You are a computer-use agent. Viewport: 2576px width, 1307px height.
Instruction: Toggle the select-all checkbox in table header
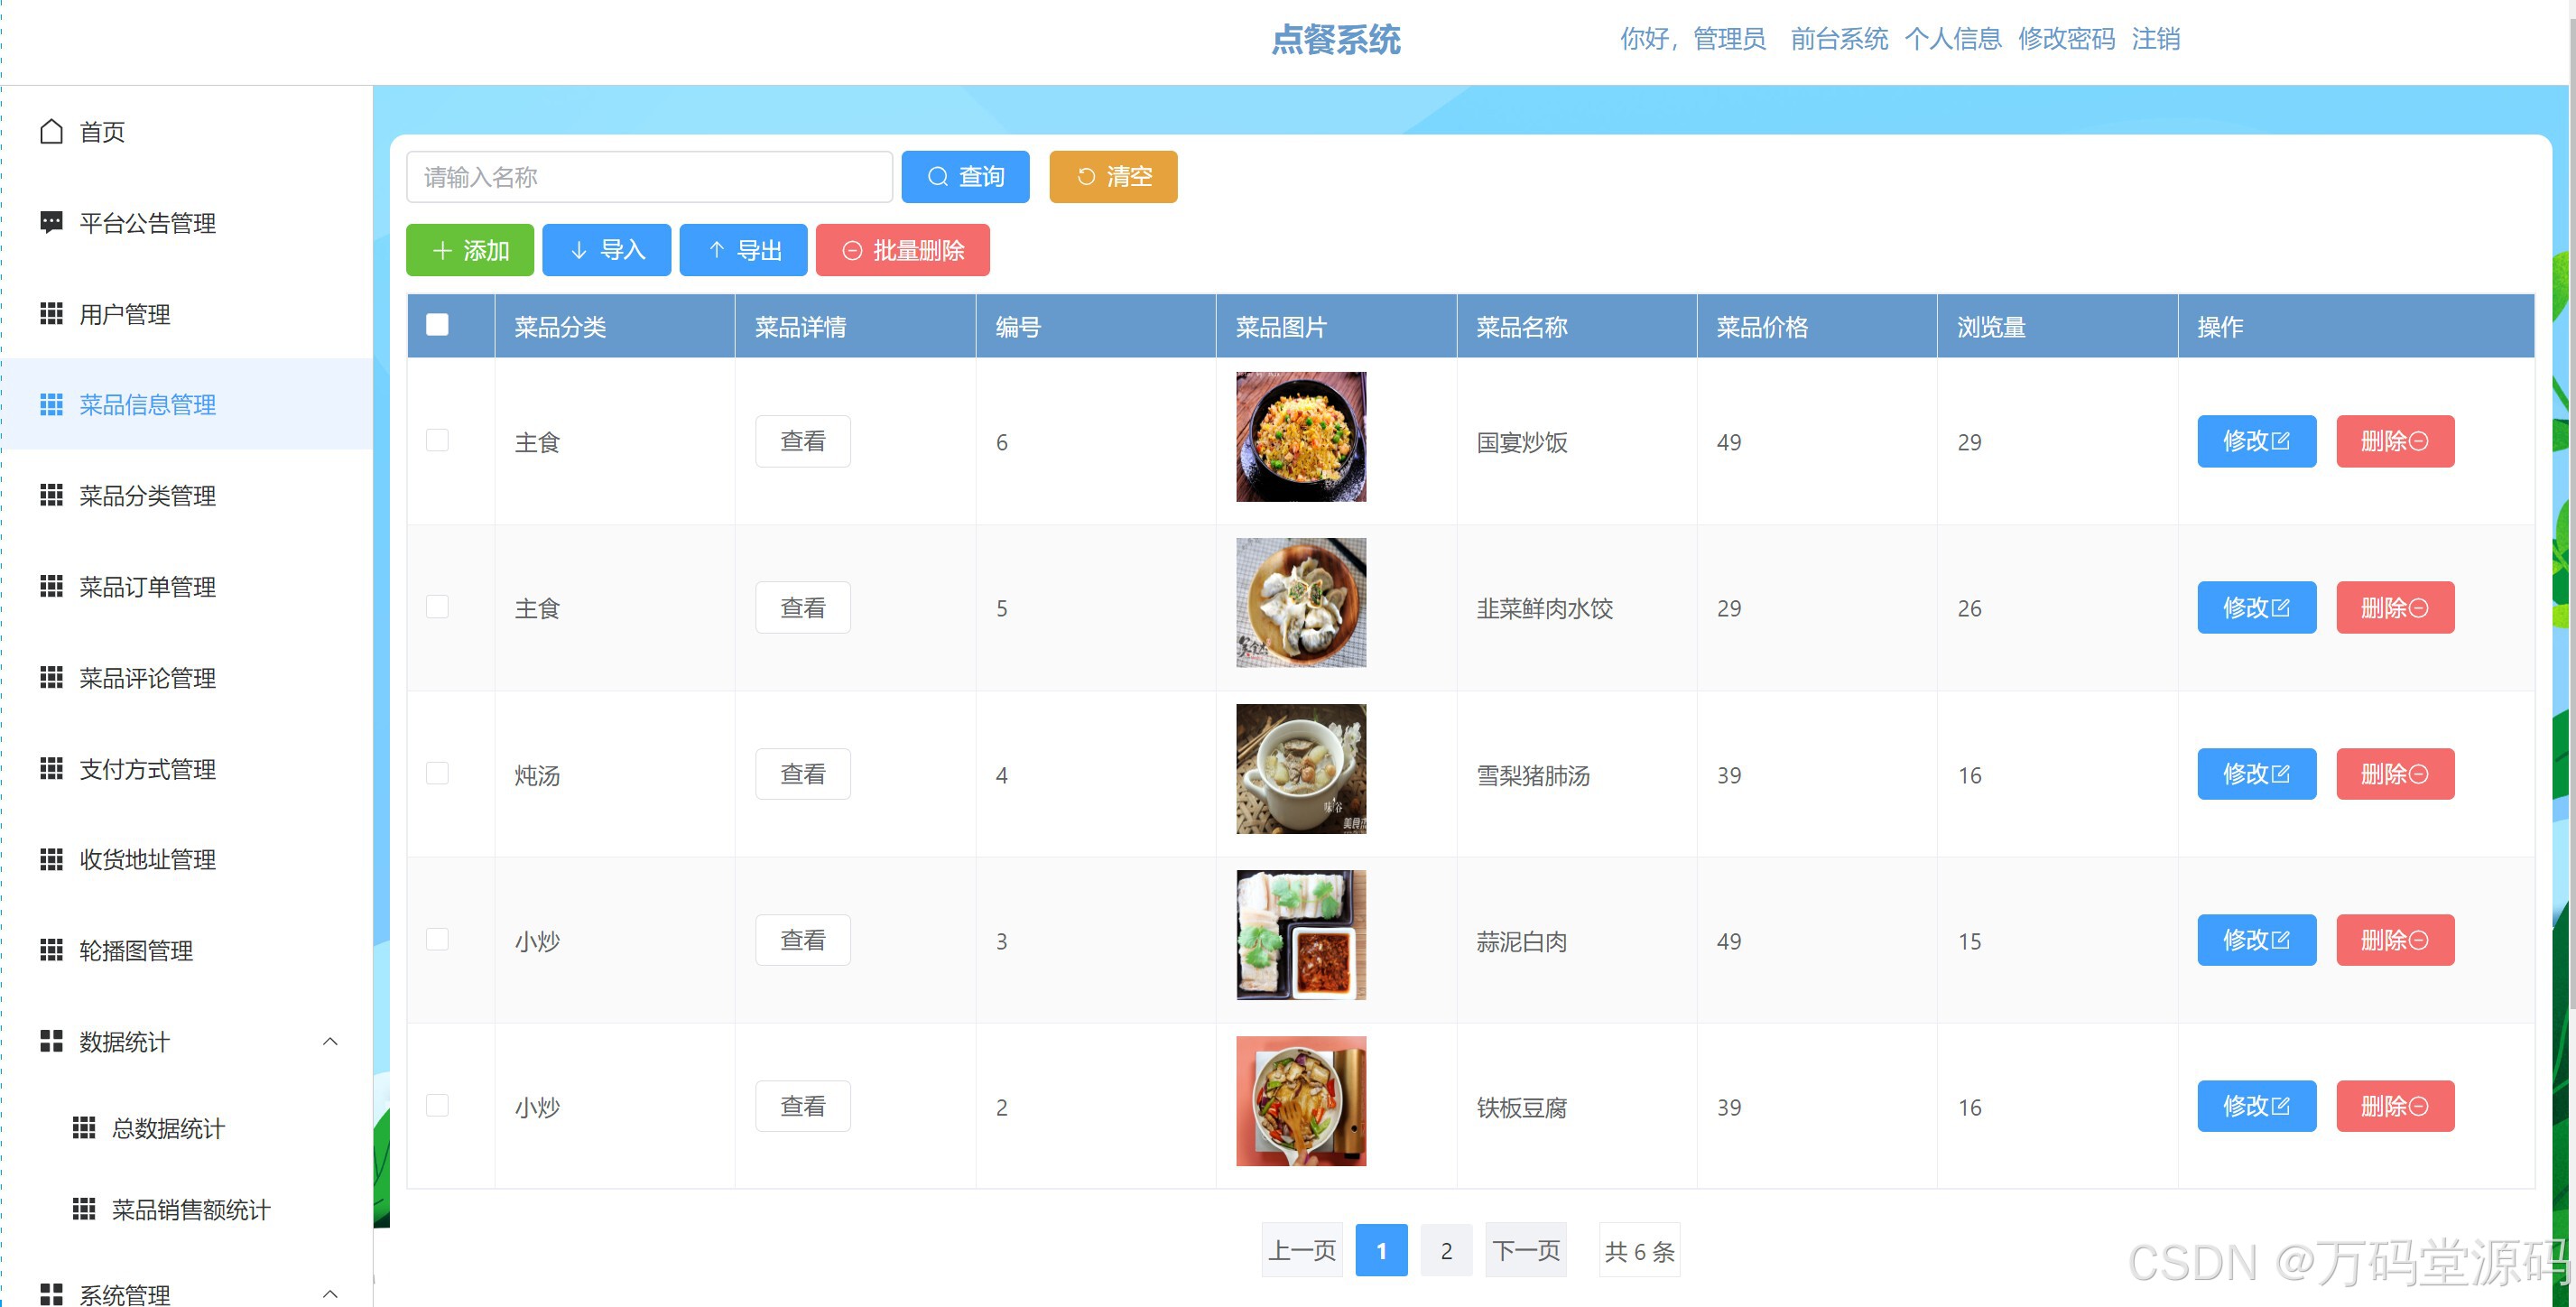437,325
